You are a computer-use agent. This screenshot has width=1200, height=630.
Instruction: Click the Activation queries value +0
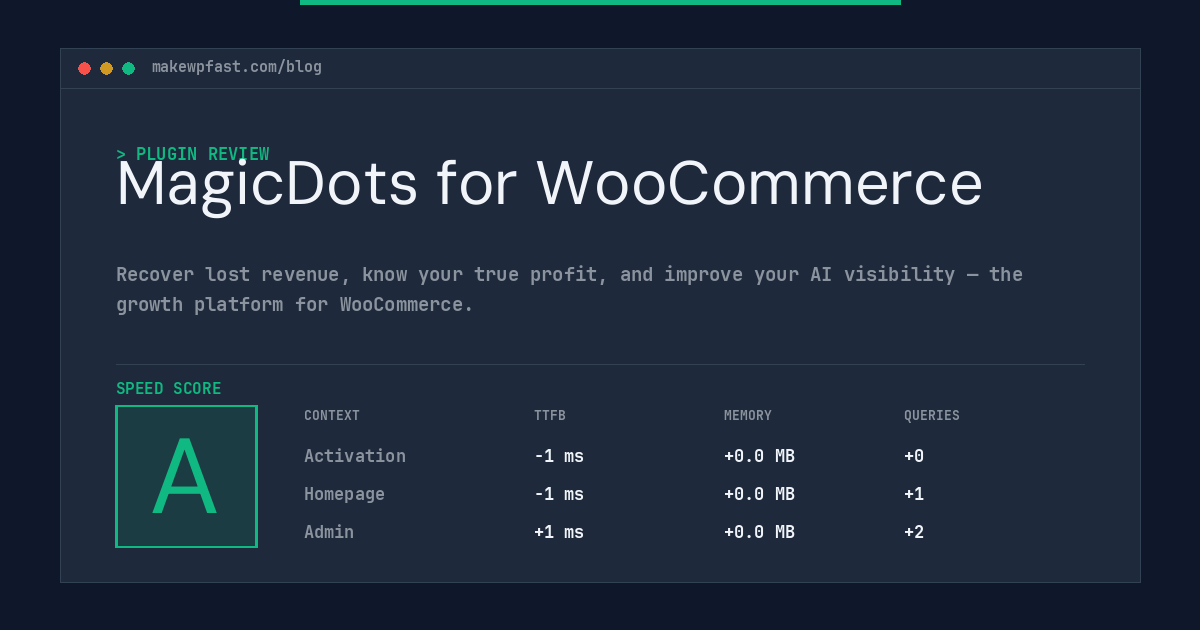pyautogui.click(x=914, y=456)
